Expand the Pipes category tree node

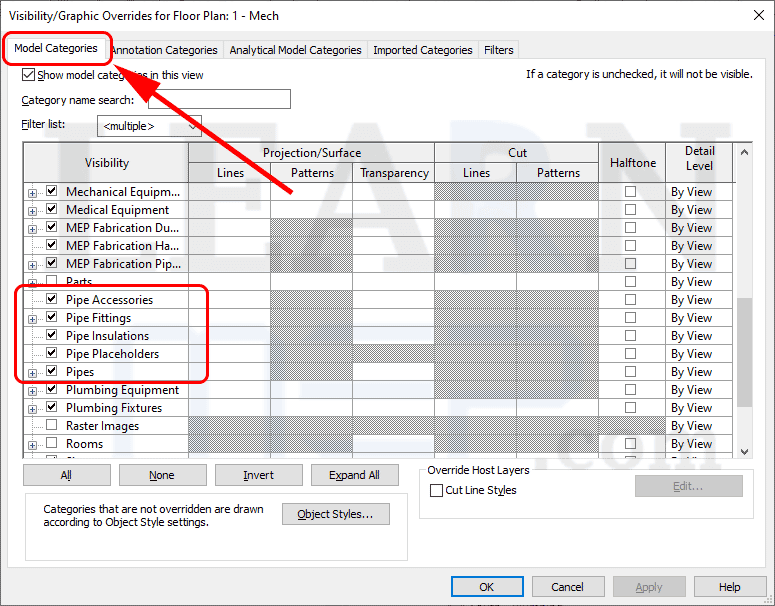(33, 372)
